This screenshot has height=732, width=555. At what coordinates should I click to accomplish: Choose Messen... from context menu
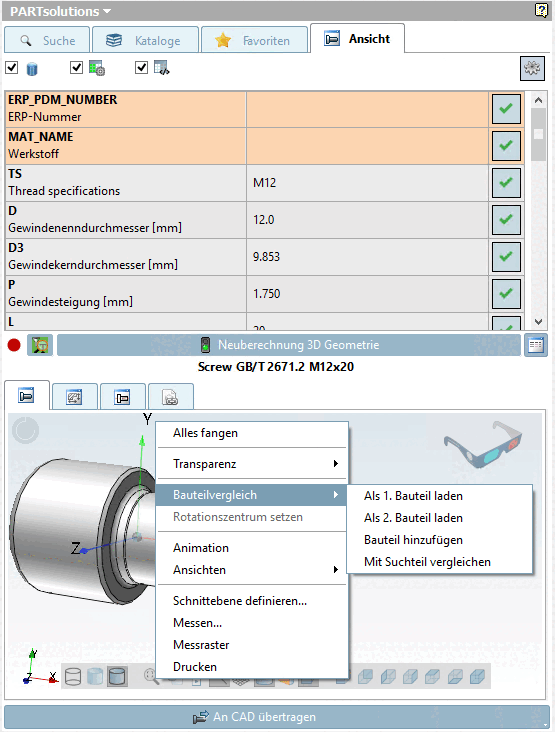tap(253, 623)
